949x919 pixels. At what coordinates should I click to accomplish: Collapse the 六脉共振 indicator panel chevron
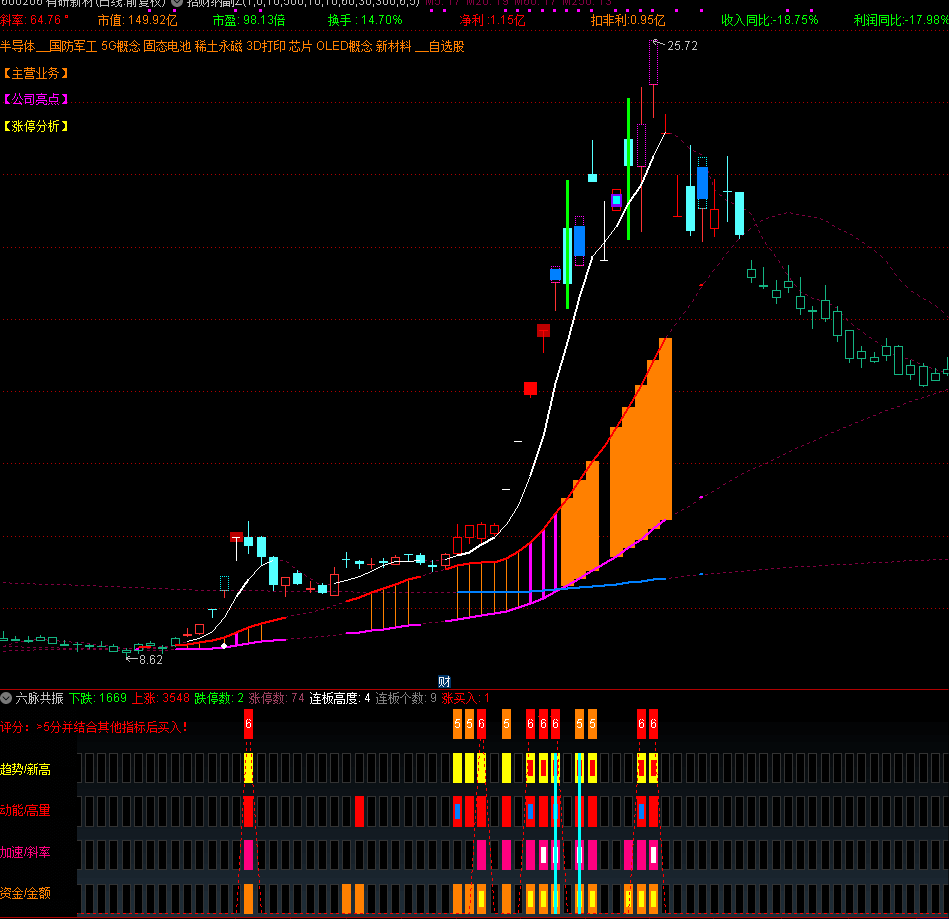(6, 698)
